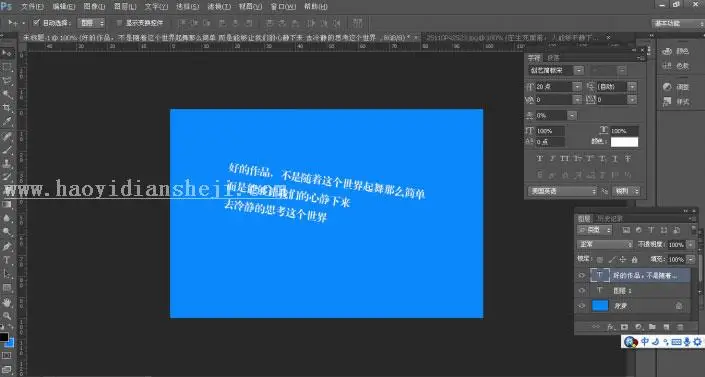The image size is (705, 377).
Task: Add a layer mask from Layers panel
Action: point(624,327)
